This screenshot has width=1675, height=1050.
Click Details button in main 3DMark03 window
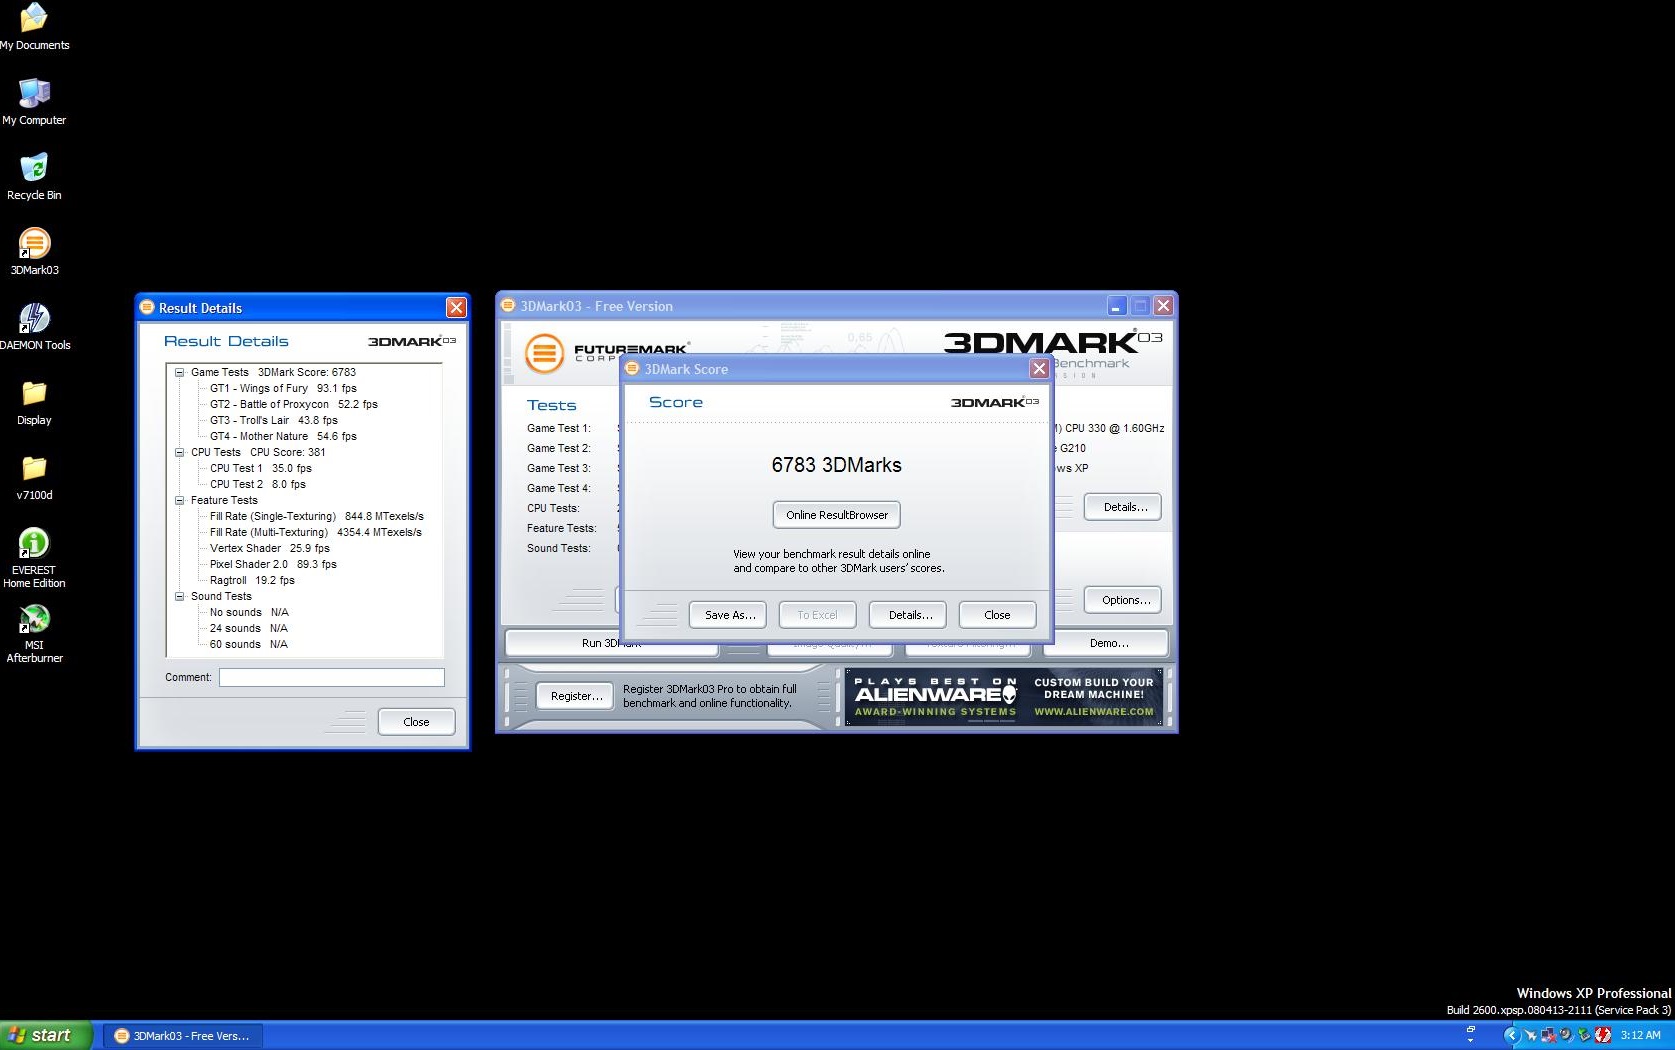click(x=1123, y=507)
